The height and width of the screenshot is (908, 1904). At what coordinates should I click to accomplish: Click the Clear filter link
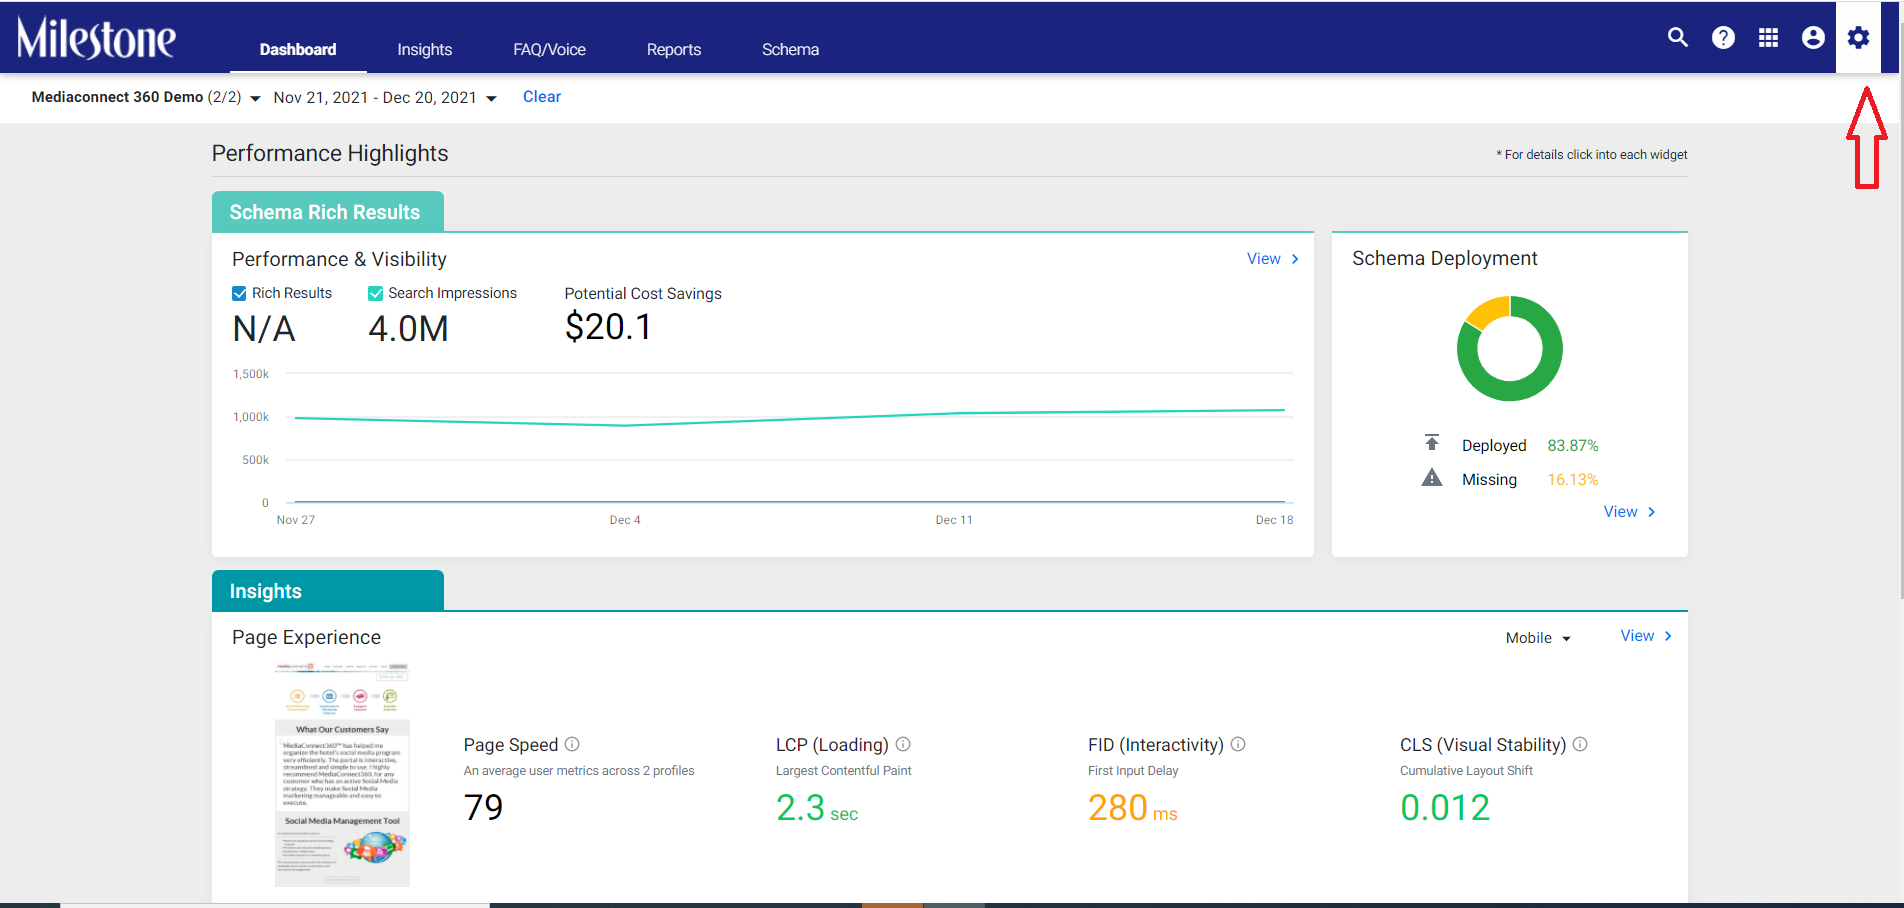point(542,97)
